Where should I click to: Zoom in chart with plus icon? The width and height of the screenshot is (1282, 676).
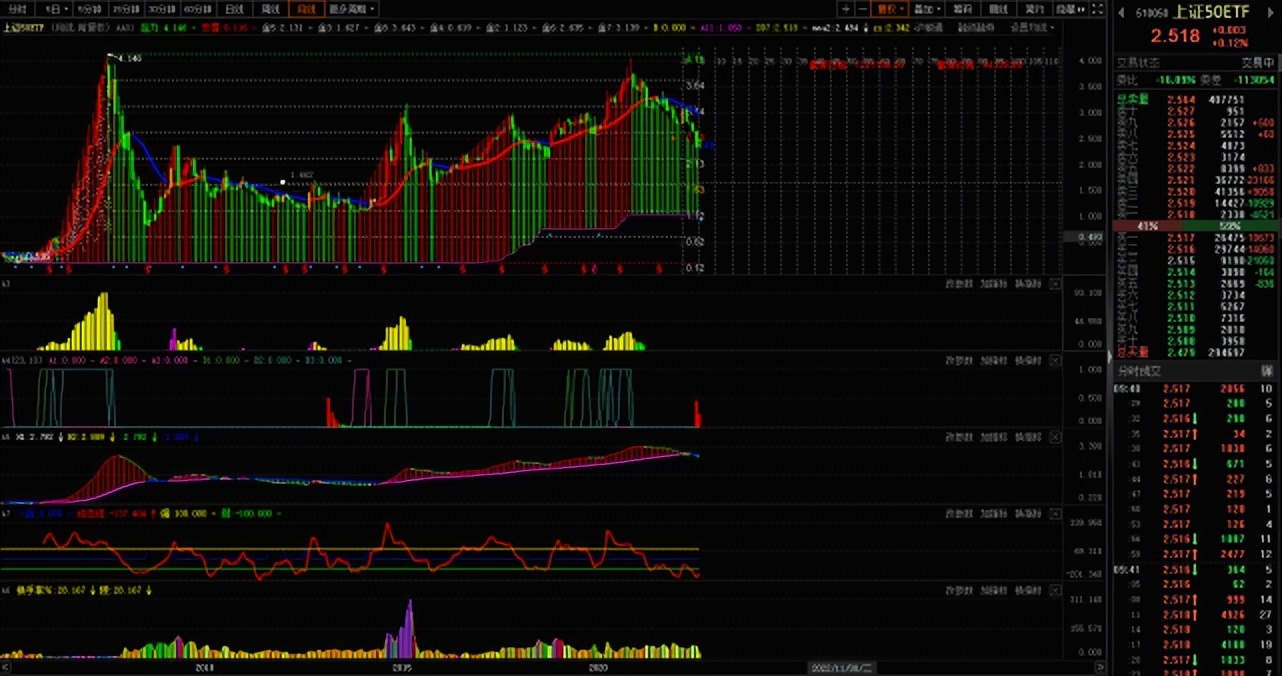(x=846, y=8)
